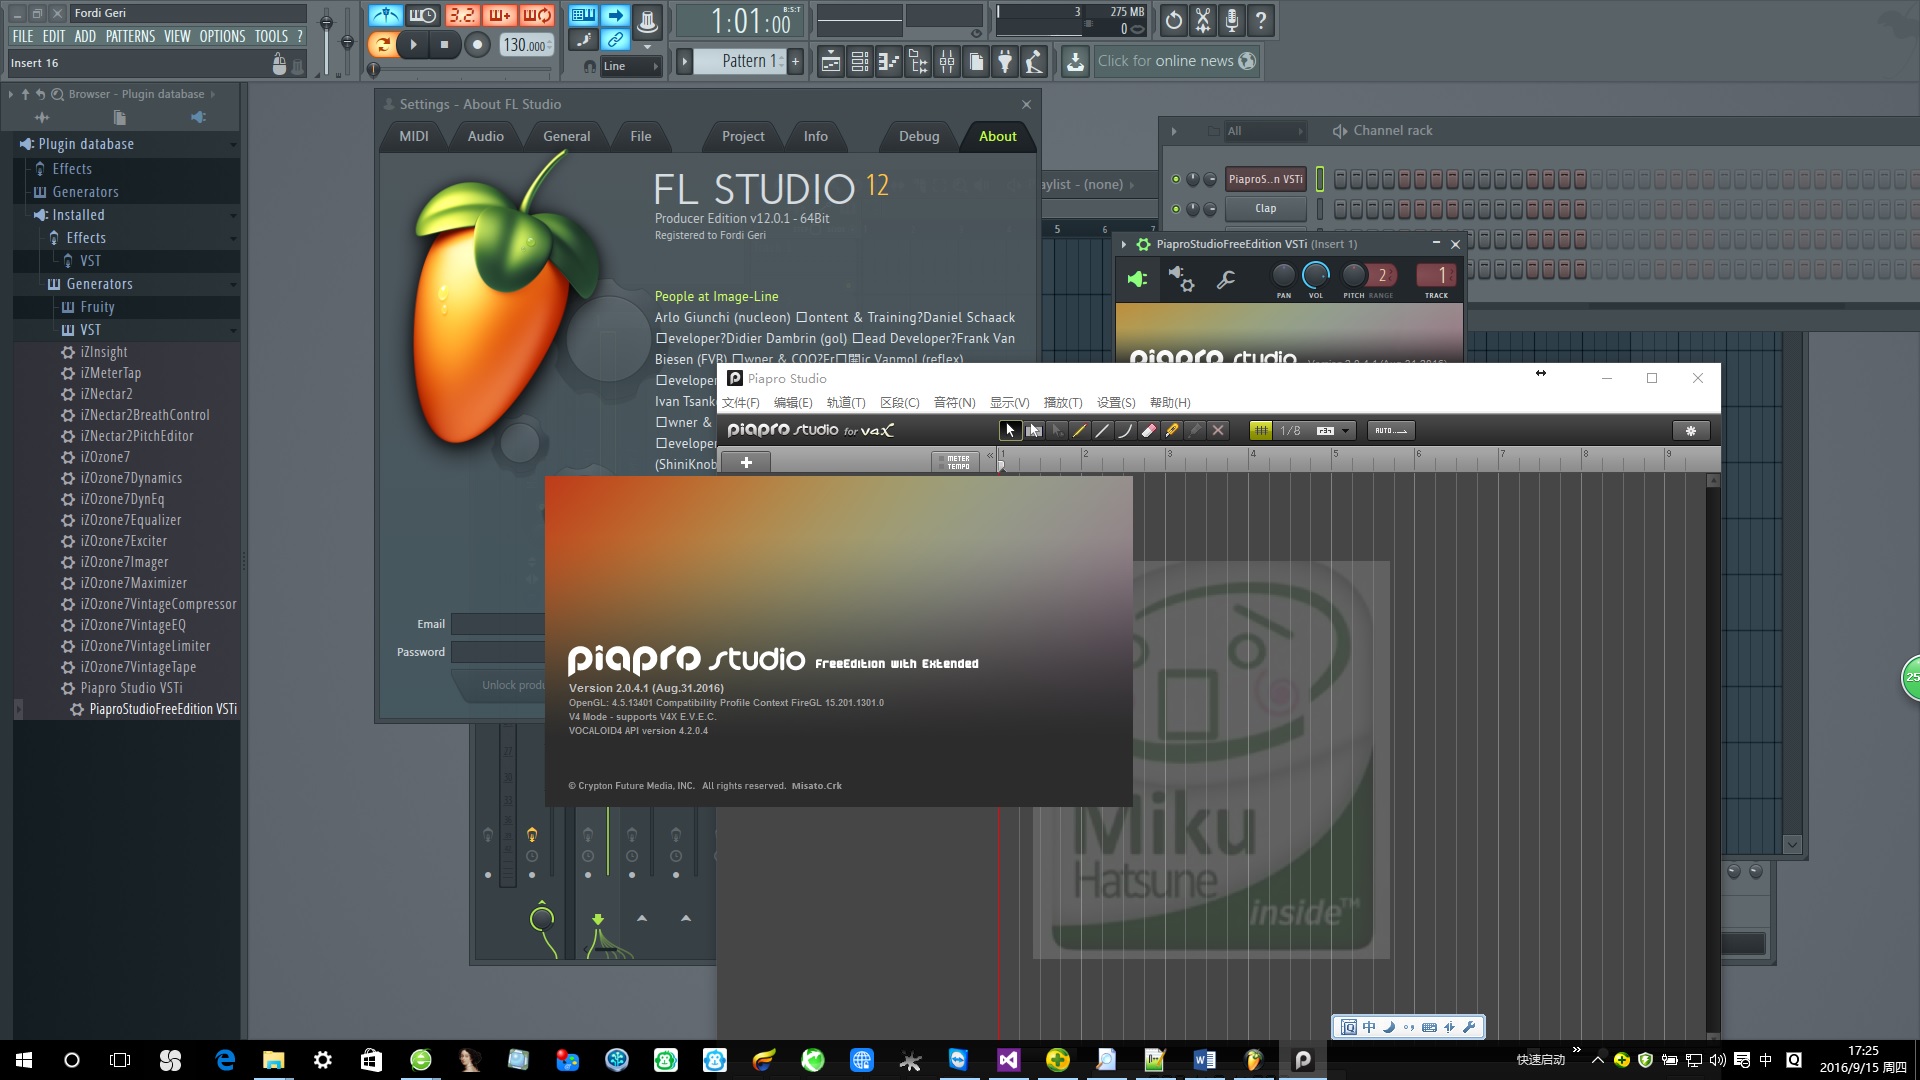Open the mixer view icon
This screenshot has width=1920, height=1080.
pyautogui.click(x=946, y=62)
